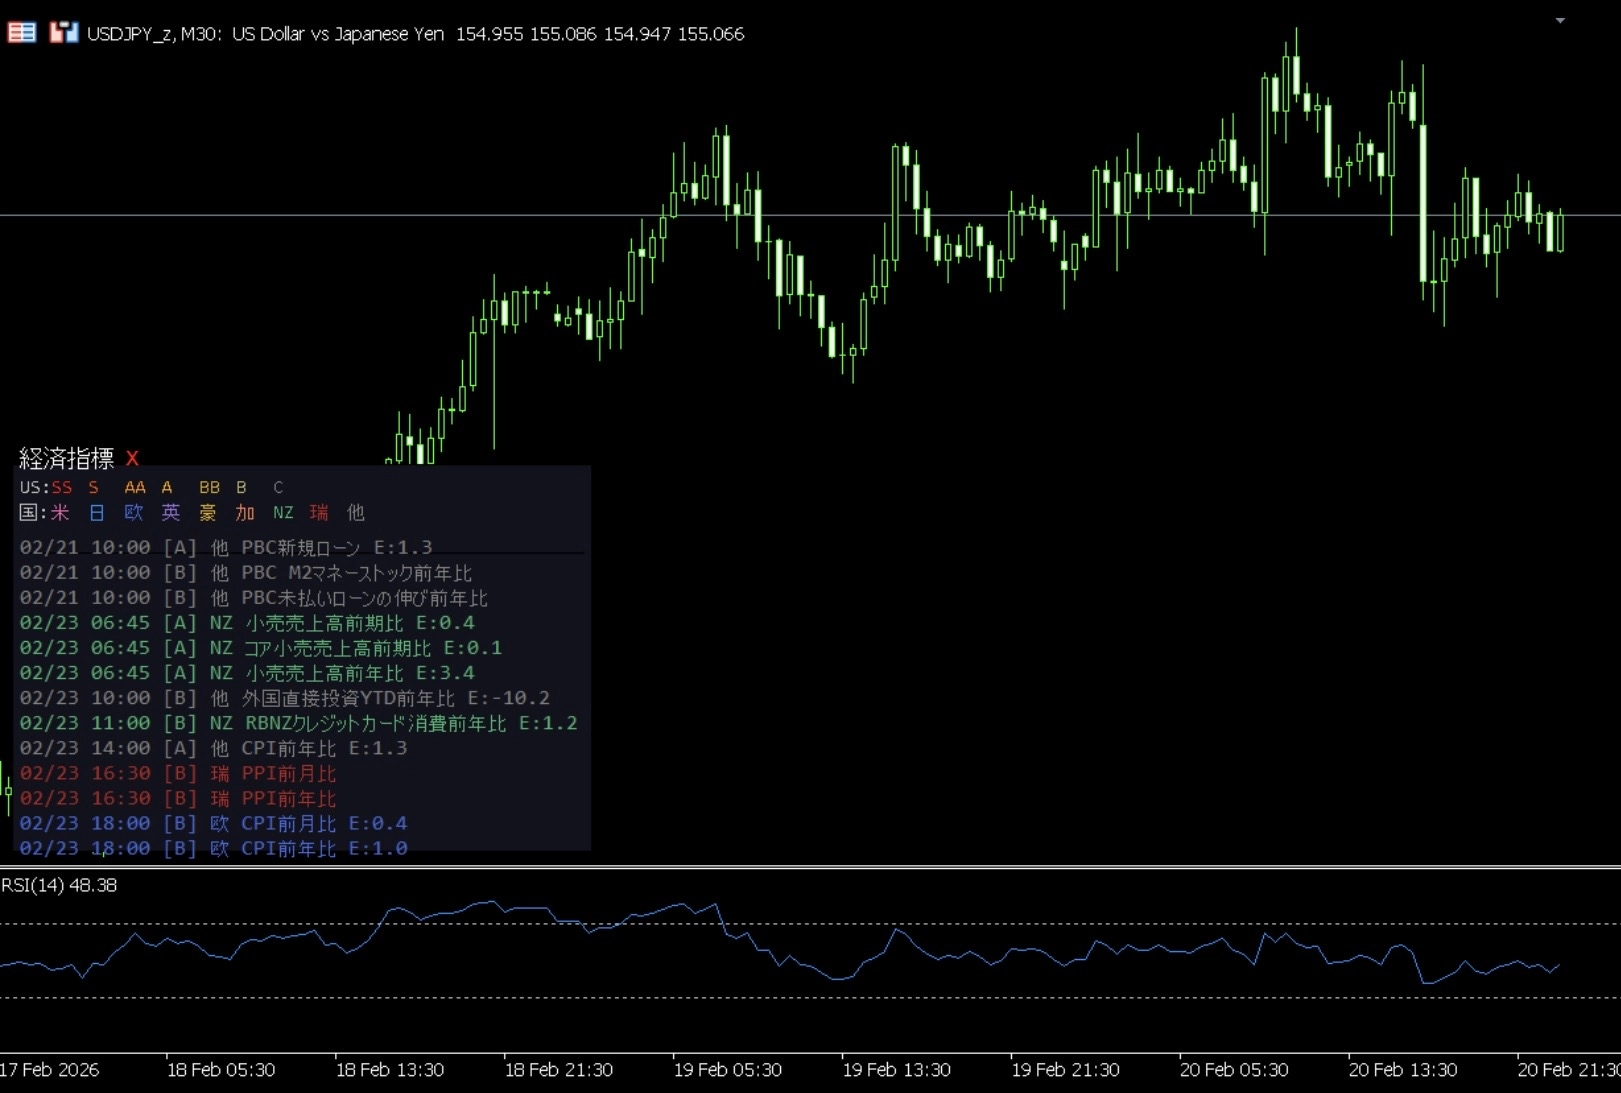Select the RBNZクレジットカード消費前年比 event row

coord(298,723)
